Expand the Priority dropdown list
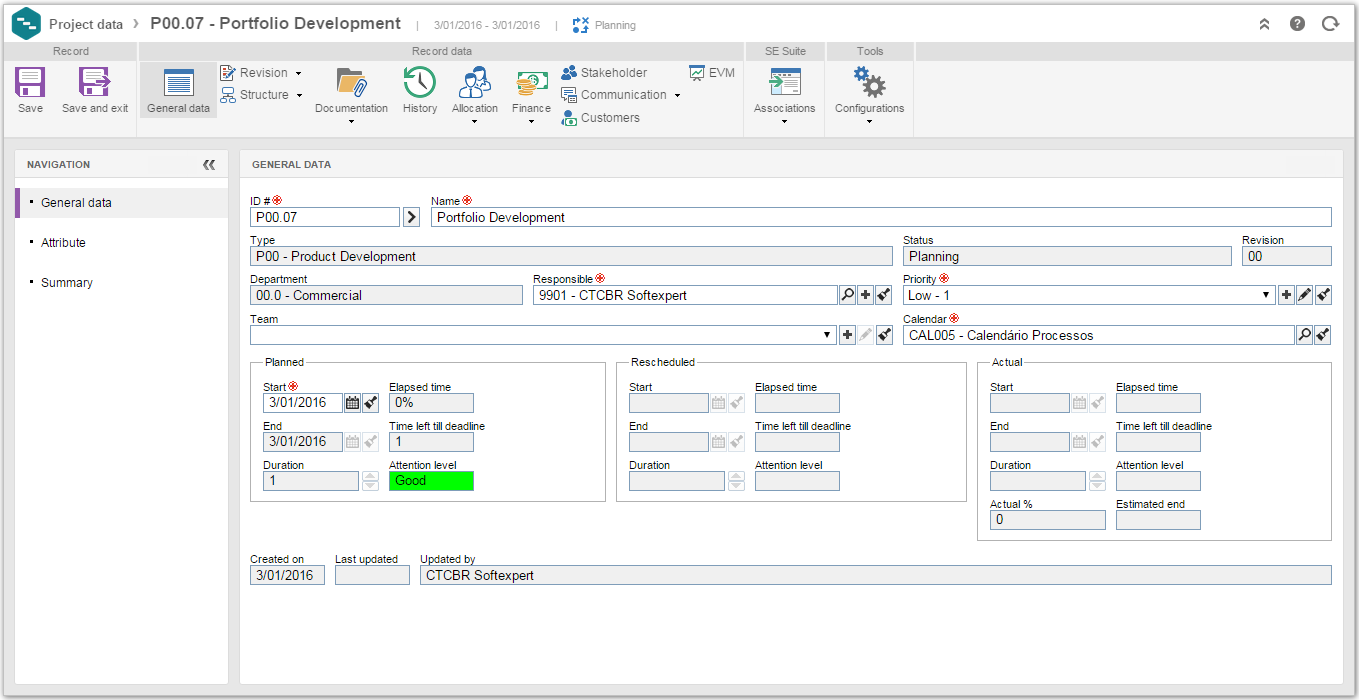The height and width of the screenshot is (700, 1359). pos(1267,295)
